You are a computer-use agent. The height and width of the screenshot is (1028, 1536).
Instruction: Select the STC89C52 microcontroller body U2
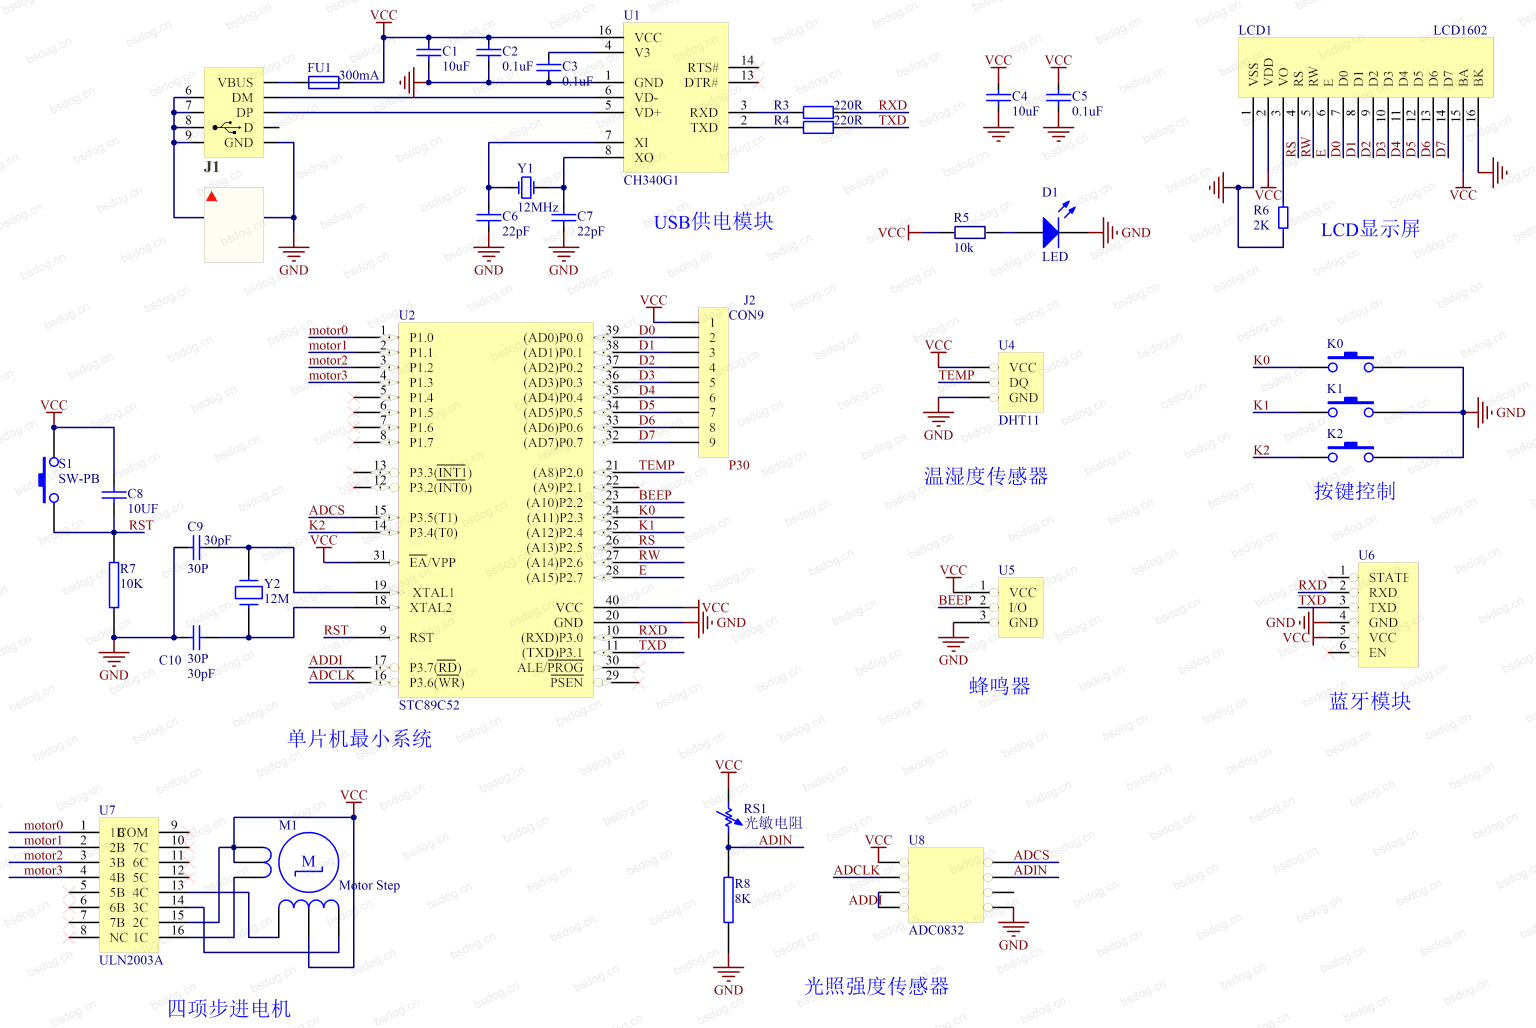point(496,510)
